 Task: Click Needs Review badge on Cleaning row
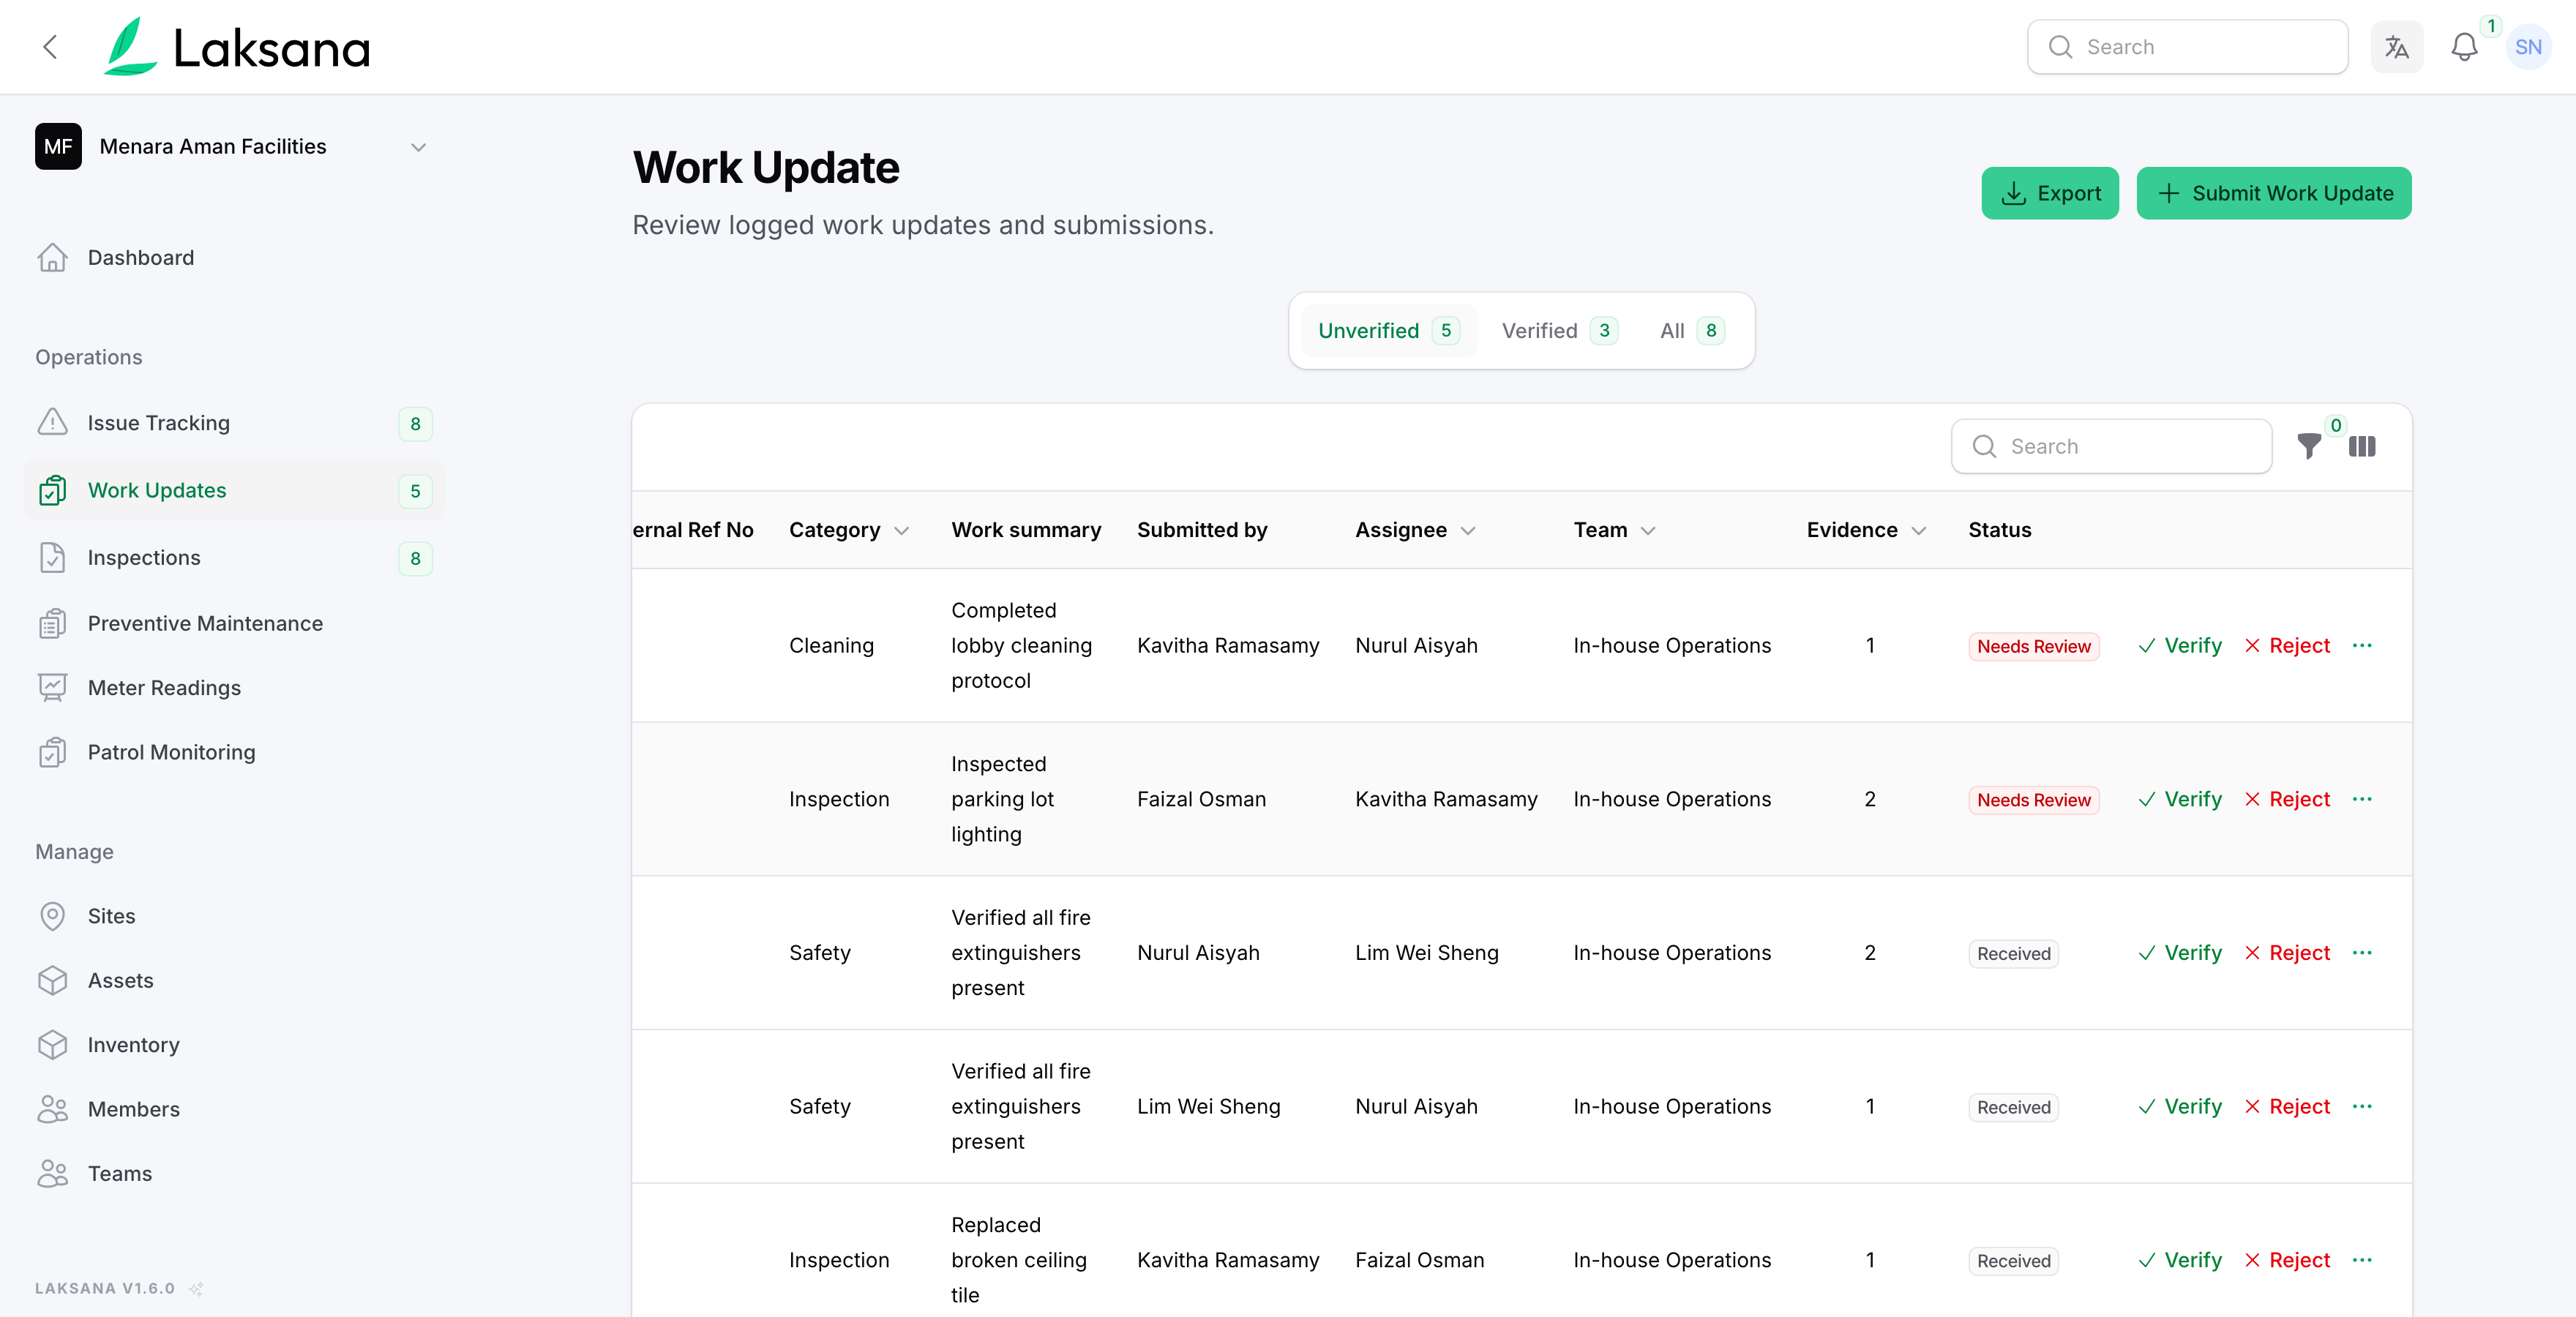coord(2033,647)
